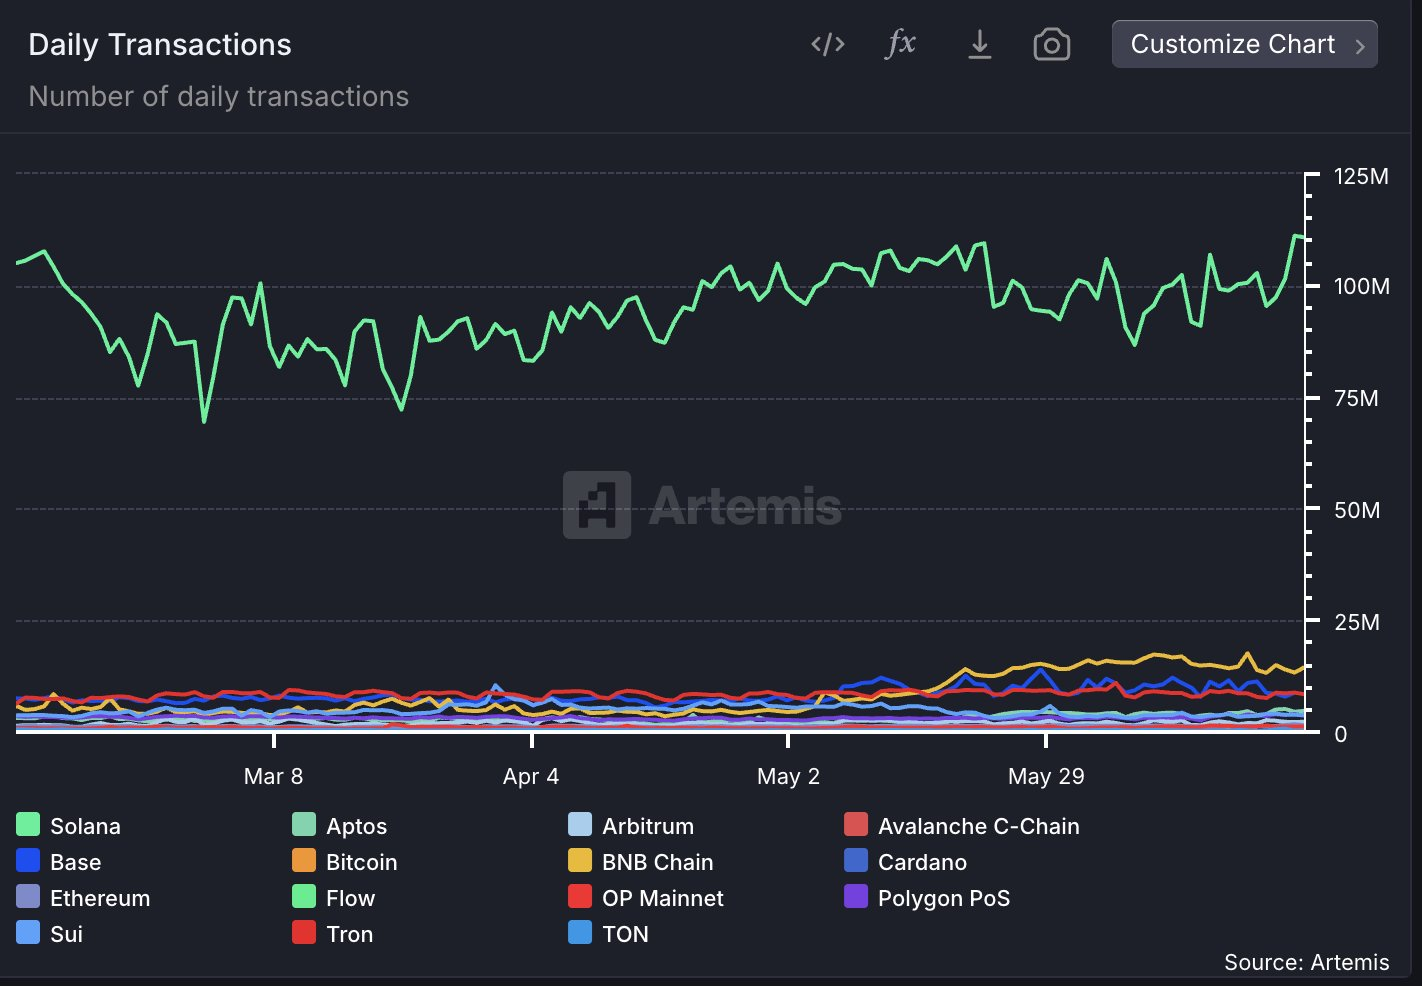This screenshot has height=986, width=1422.
Task: Click the Aptos legend label
Action: pyautogui.click(x=356, y=826)
